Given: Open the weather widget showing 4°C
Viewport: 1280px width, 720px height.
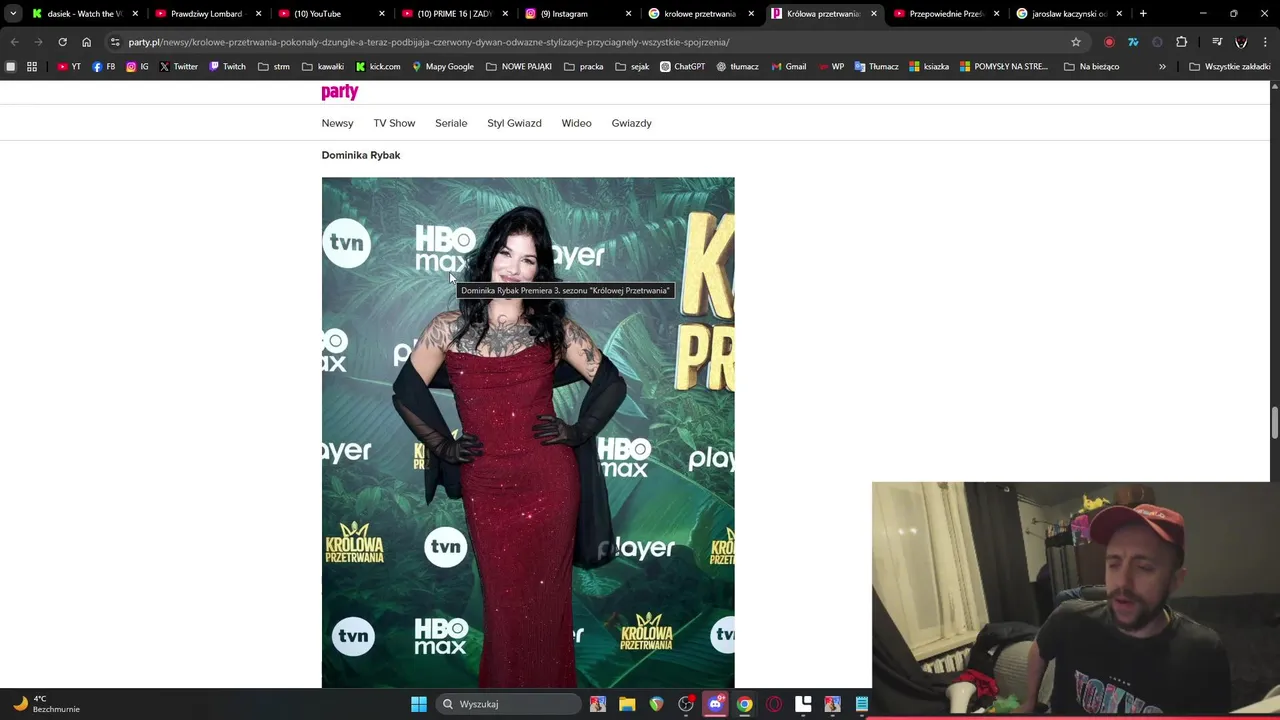Looking at the screenshot, I should (x=45, y=704).
